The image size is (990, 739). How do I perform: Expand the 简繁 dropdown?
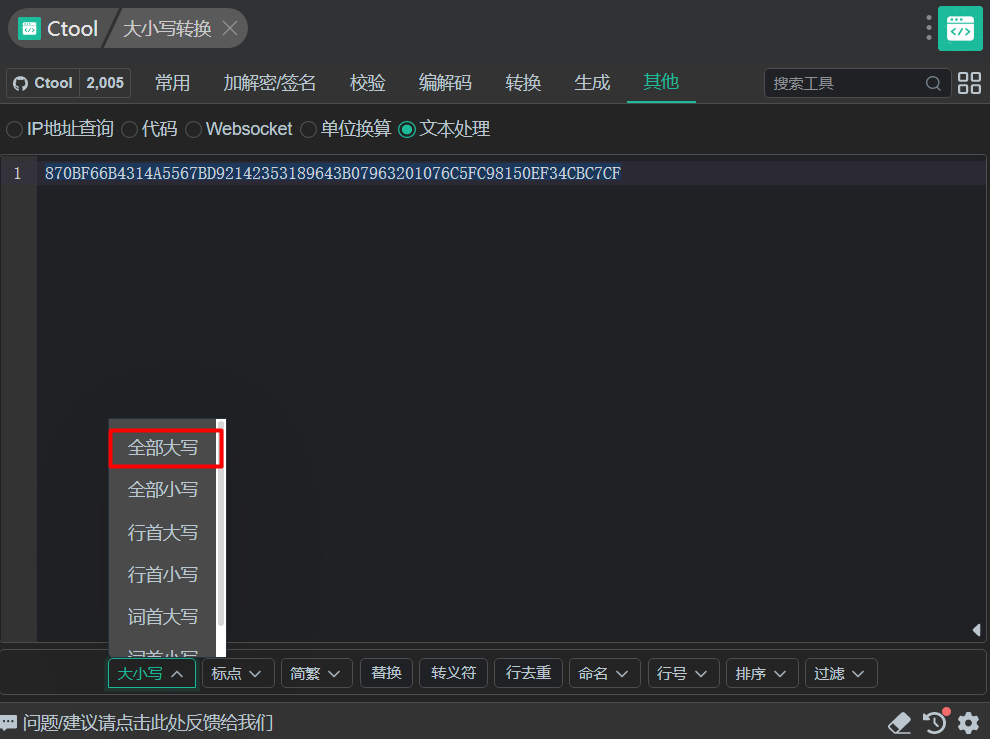(317, 674)
